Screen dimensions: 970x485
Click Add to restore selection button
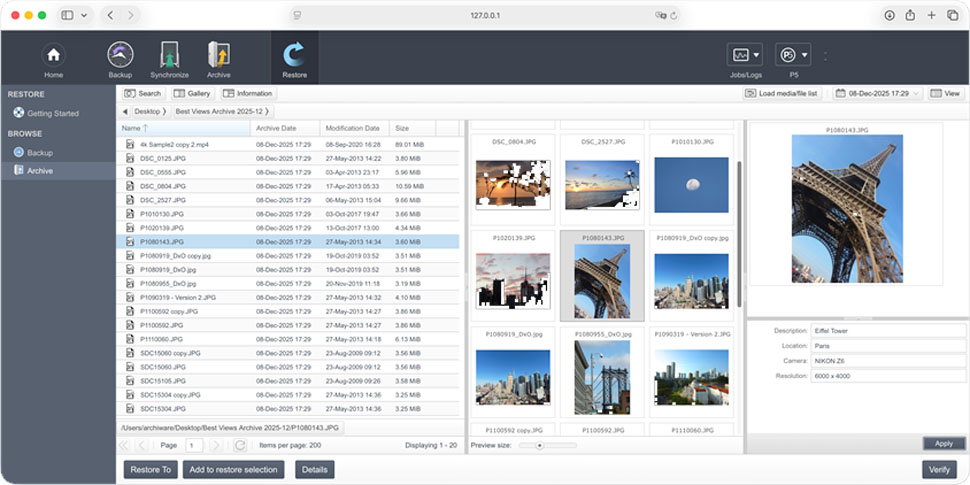pyautogui.click(x=233, y=470)
